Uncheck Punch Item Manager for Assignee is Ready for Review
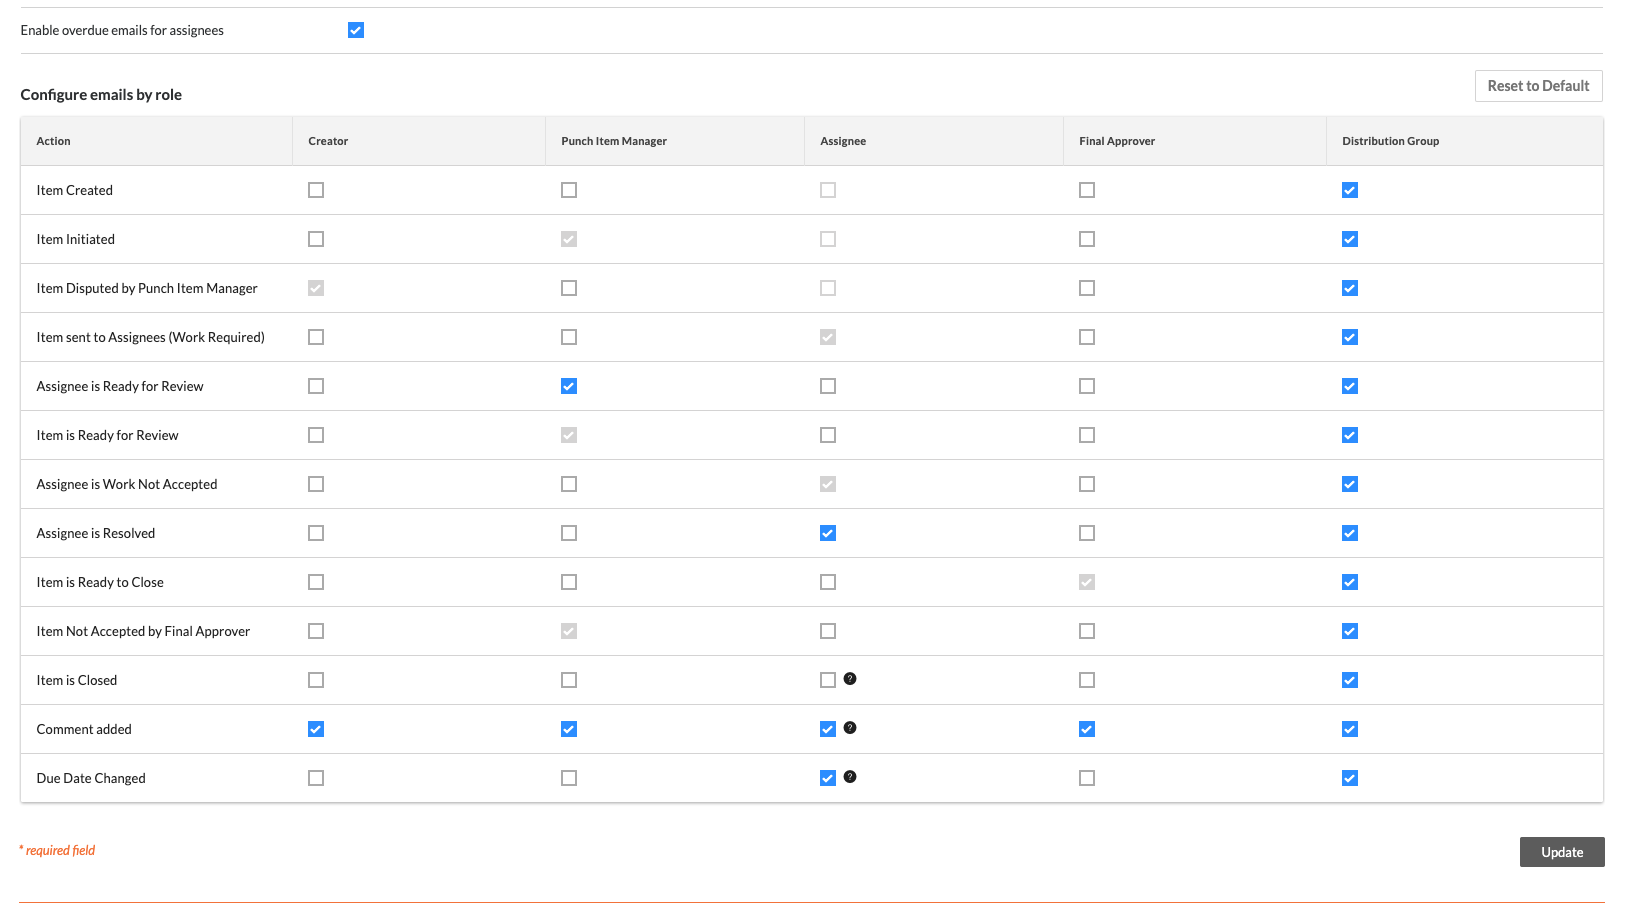The height and width of the screenshot is (915, 1627). coord(569,386)
